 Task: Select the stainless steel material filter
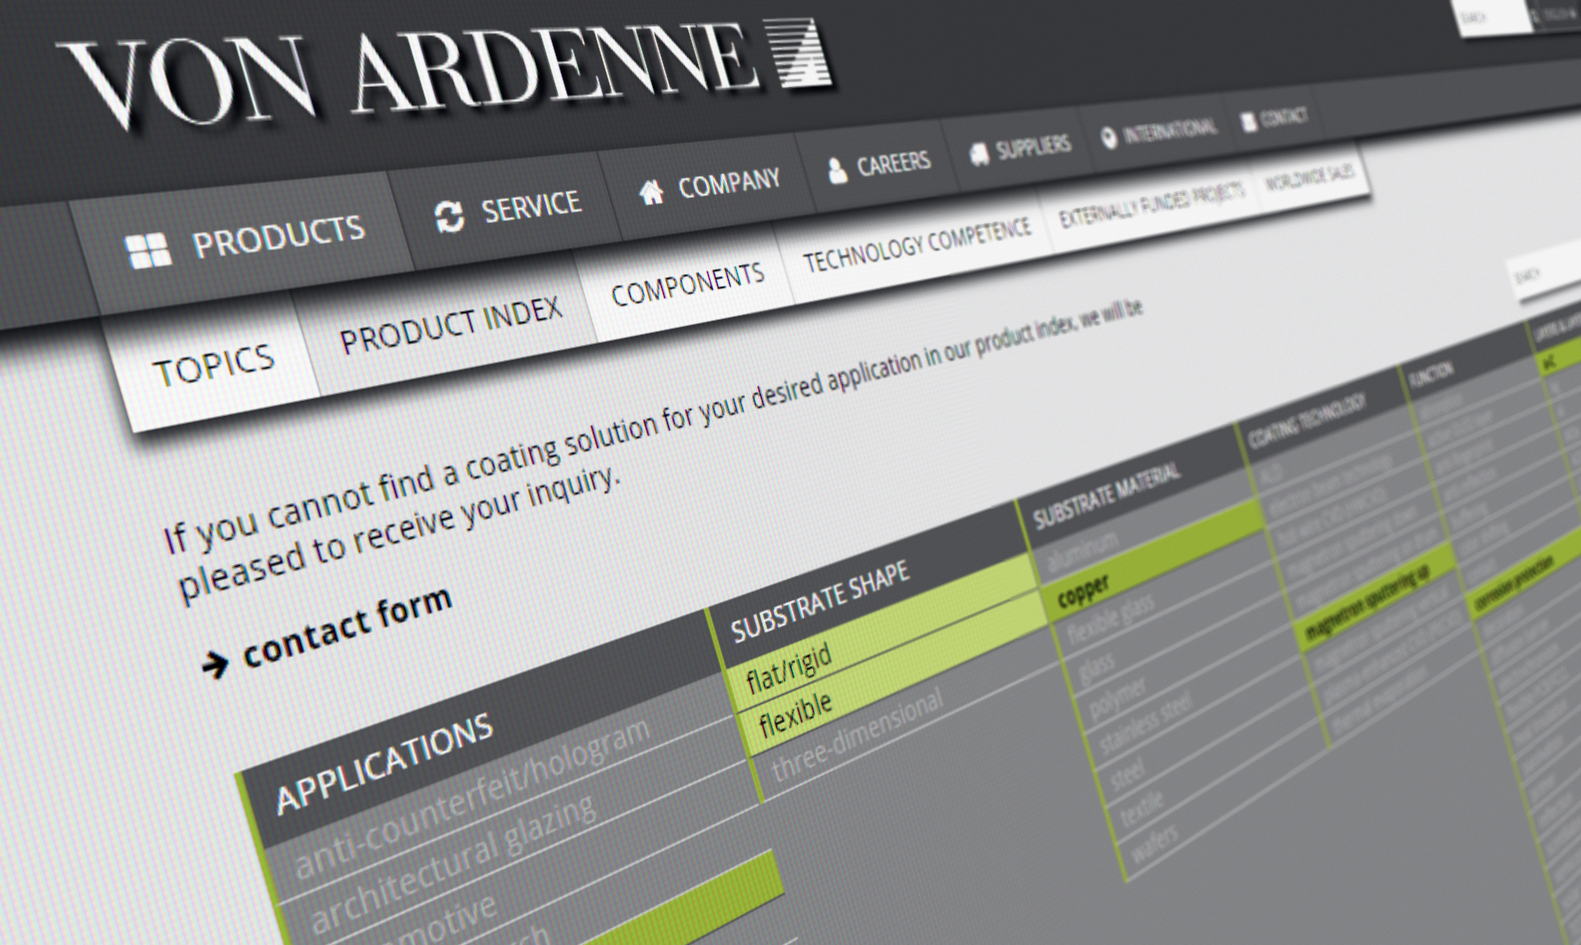point(1145,724)
